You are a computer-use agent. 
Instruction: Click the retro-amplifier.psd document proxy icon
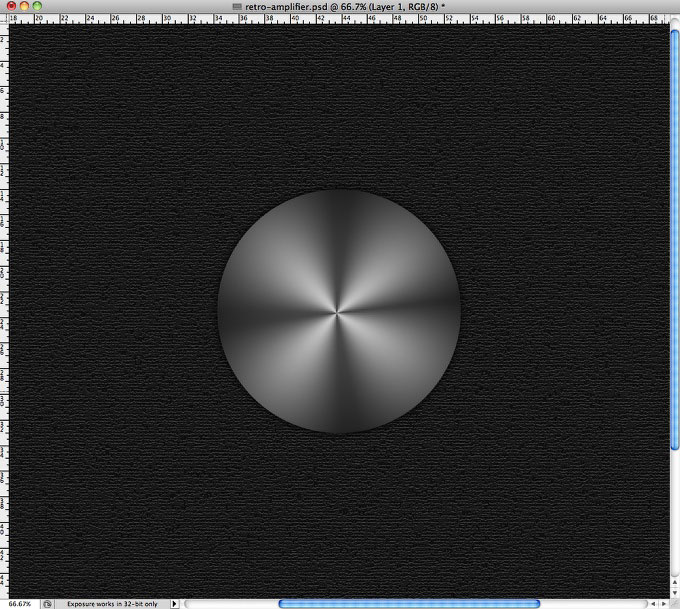[x=237, y=7]
